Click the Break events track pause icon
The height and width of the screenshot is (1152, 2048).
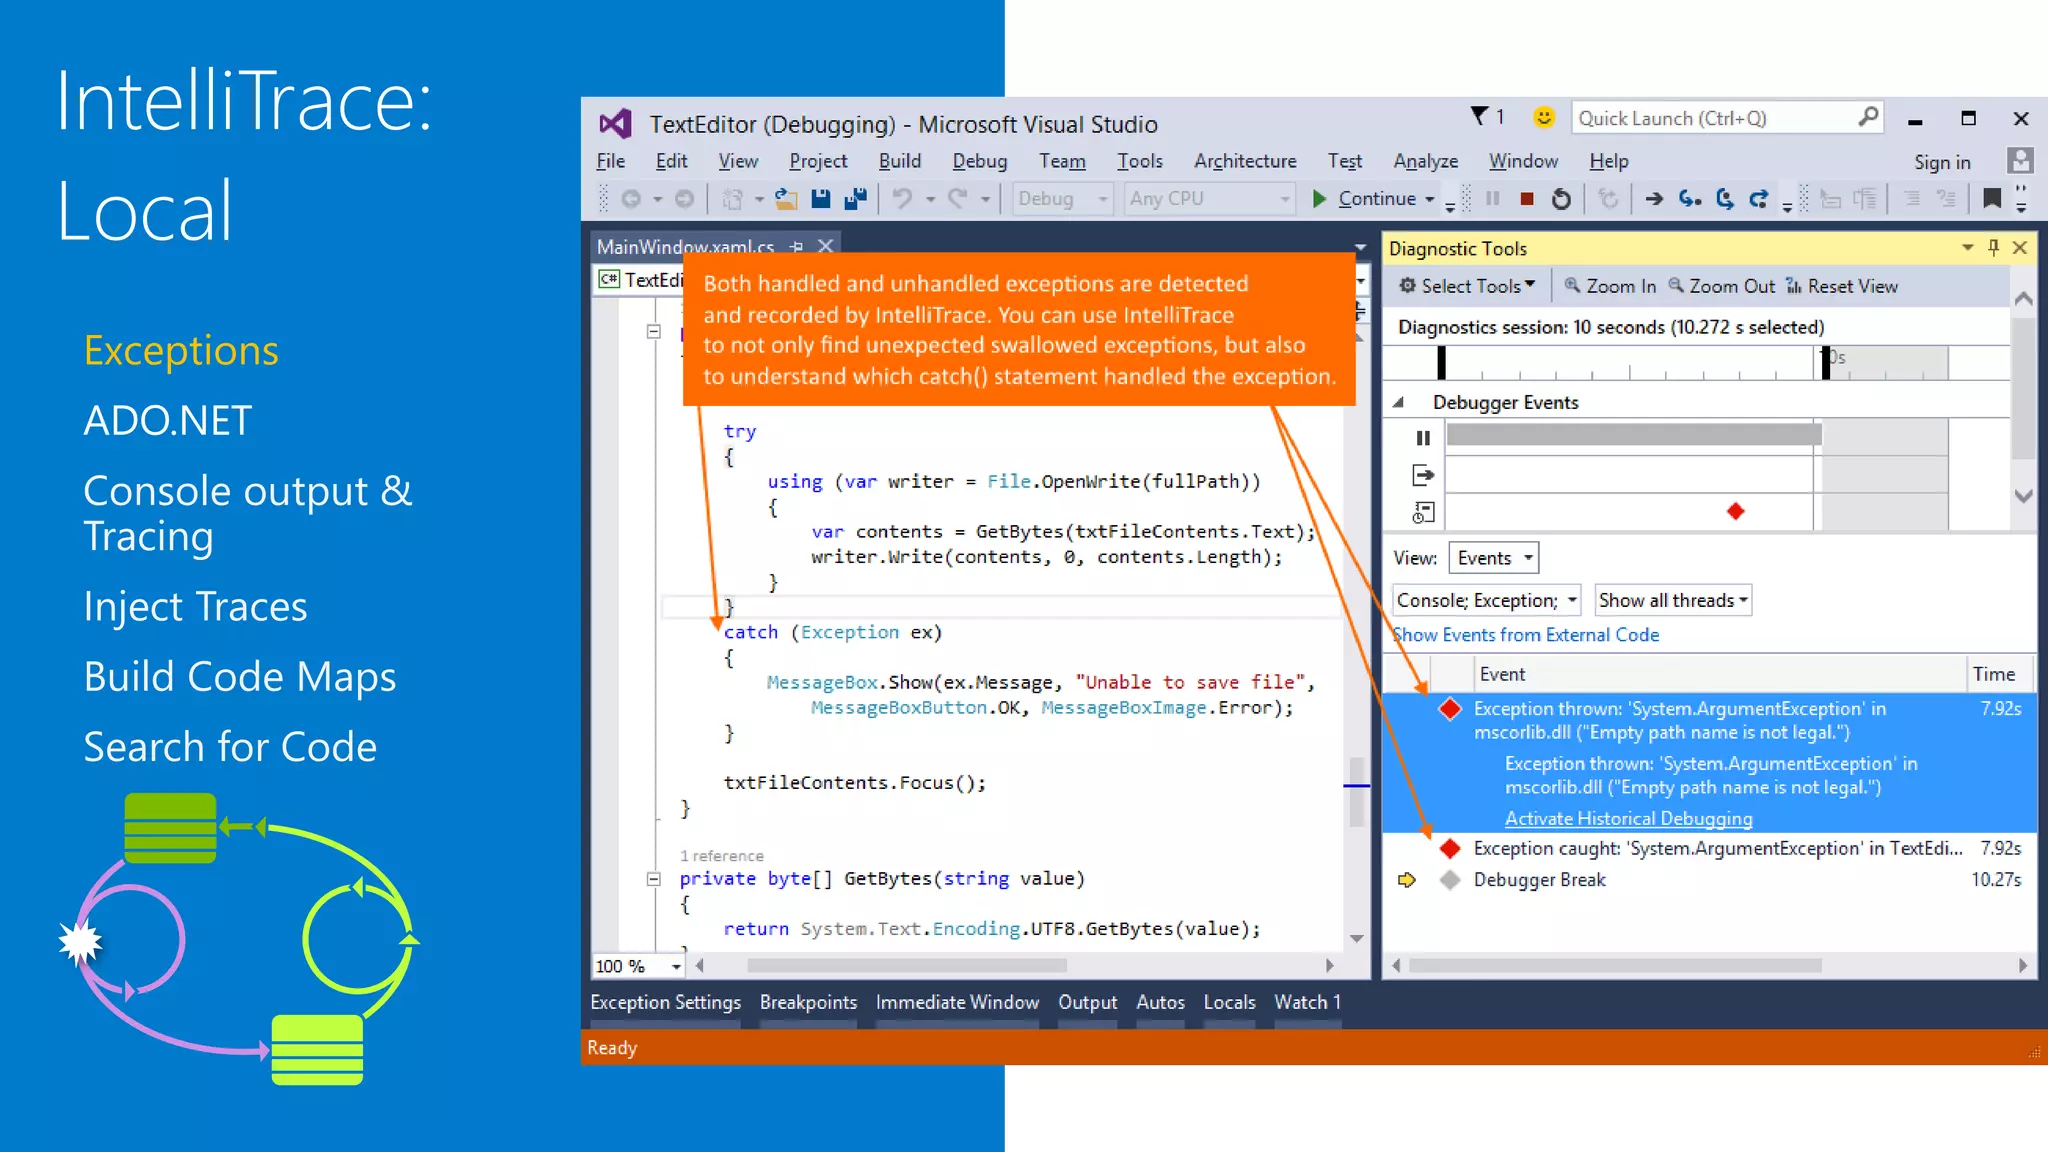point(1423,438)
